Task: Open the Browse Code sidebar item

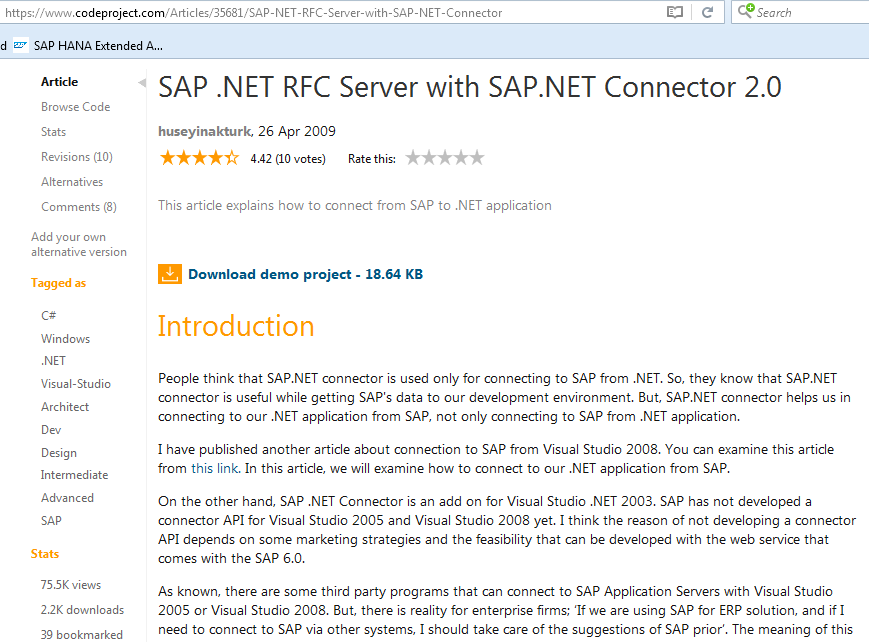Action: [x=75, y=107]
